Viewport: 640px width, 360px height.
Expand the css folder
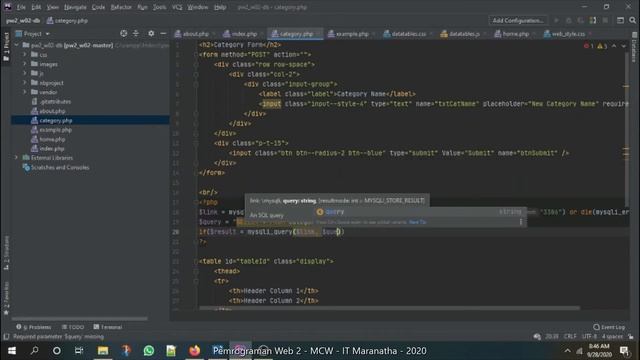(x=25, y=55)
